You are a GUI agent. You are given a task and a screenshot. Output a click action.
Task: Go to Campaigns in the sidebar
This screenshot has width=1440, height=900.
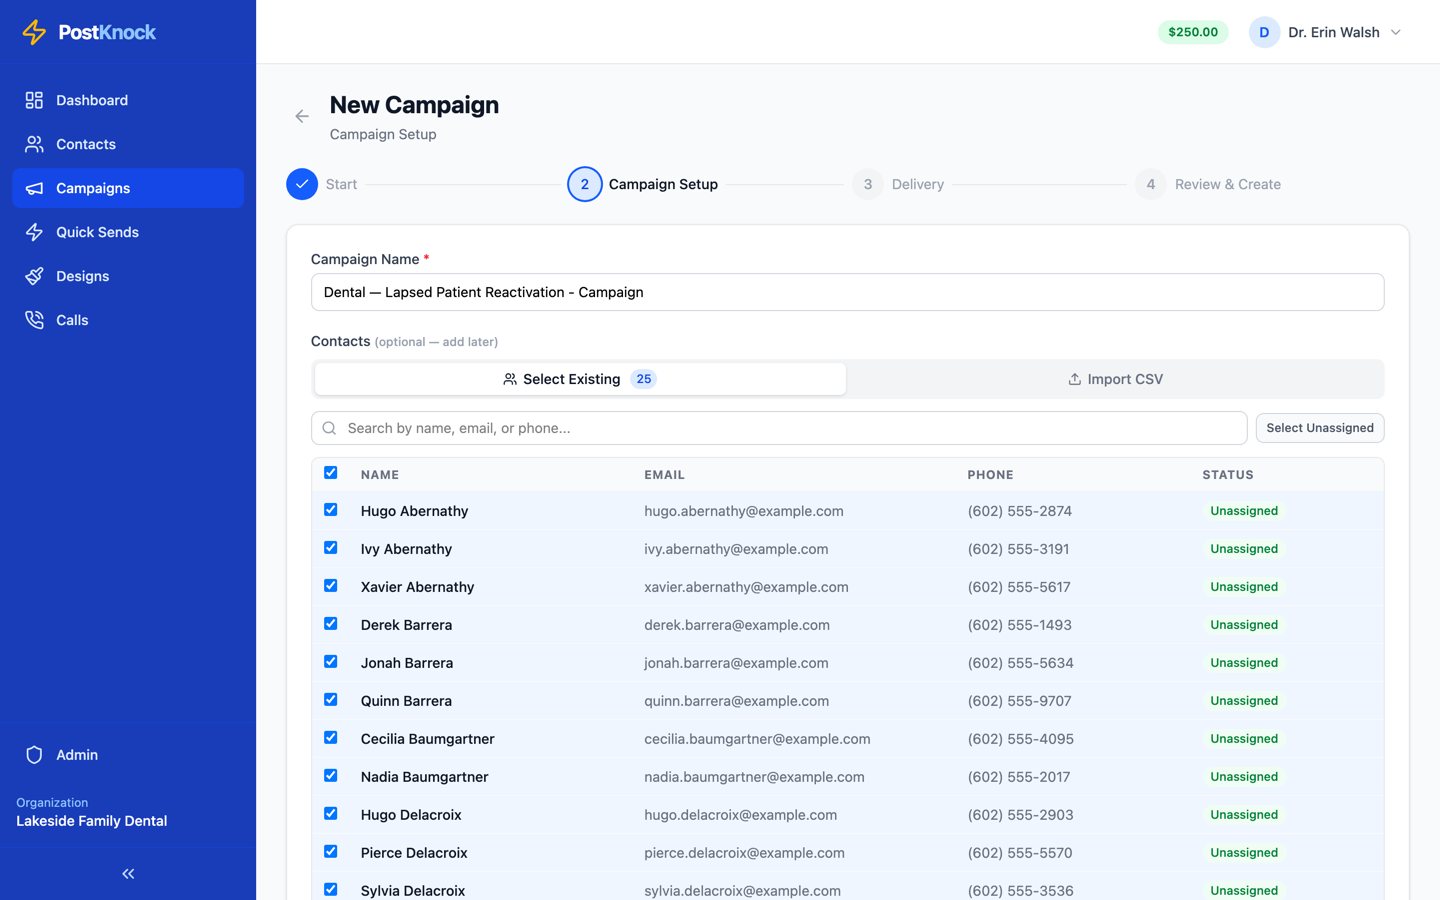[128, 188]
